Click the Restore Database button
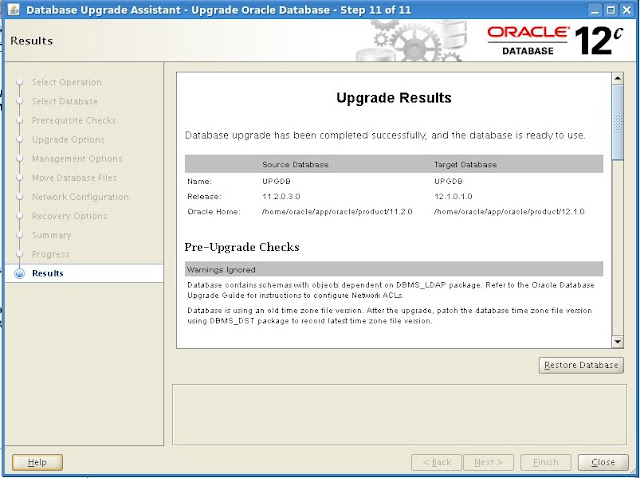640x478 pixels. point(581,365)
